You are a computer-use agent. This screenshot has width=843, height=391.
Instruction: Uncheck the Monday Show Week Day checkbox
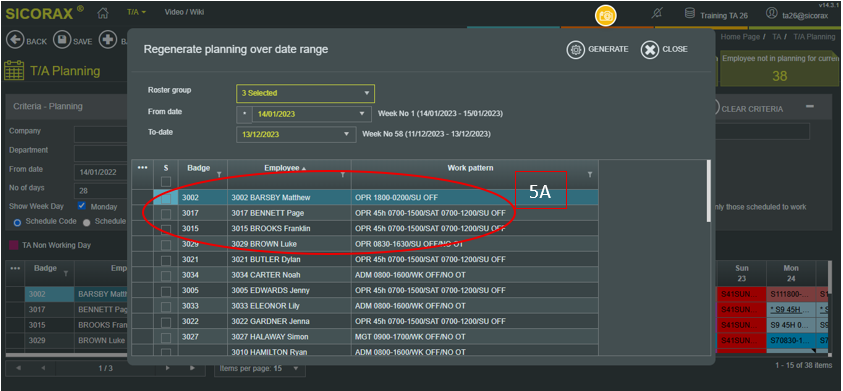pyautogui.click(x=82, y=206)
